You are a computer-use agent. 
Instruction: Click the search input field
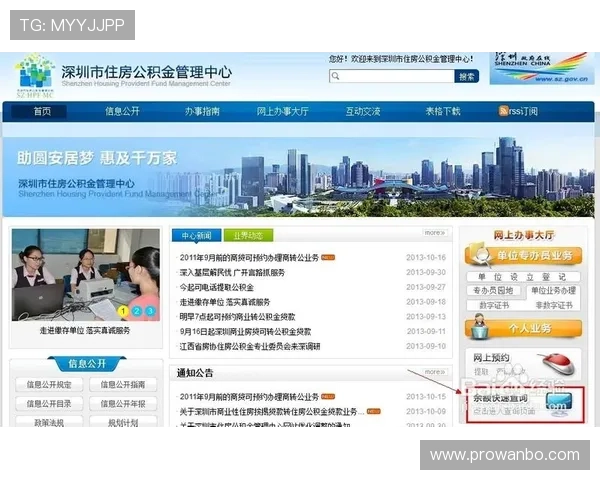click(x=391, y=76)
